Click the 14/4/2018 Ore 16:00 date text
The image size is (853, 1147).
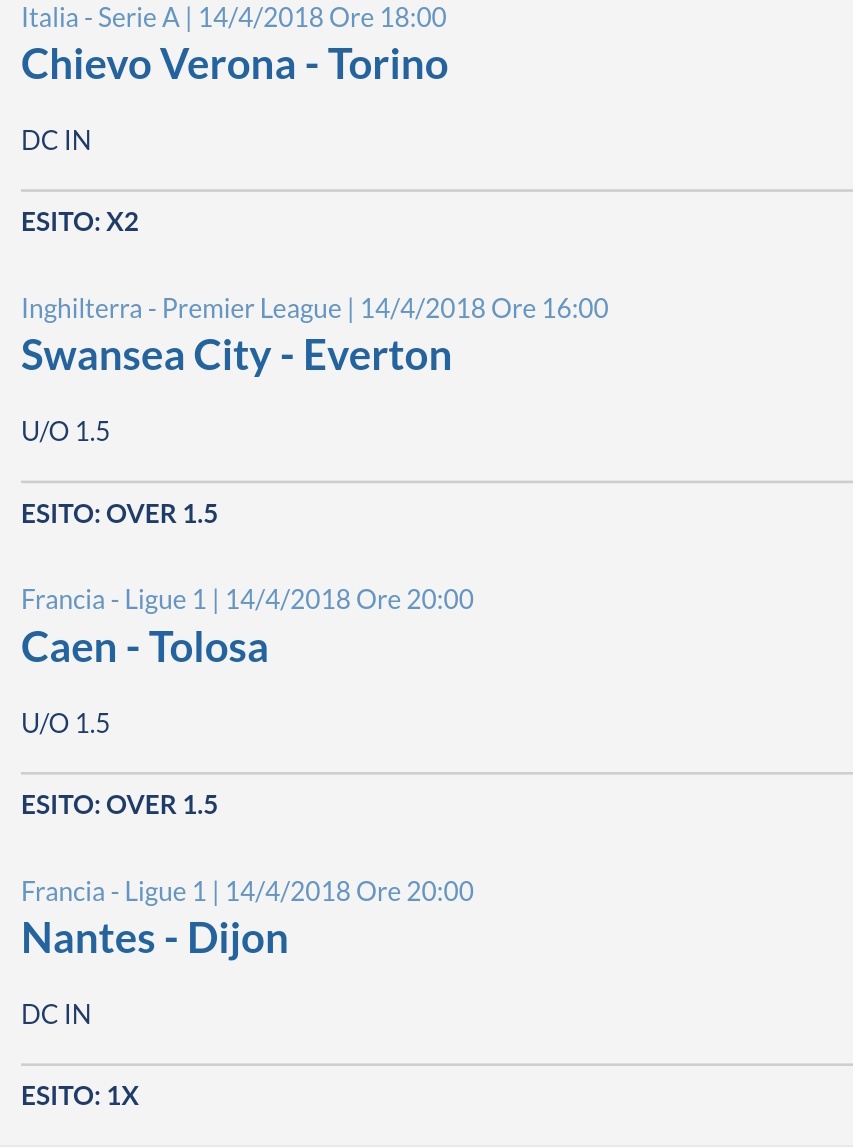coord(484,309)
